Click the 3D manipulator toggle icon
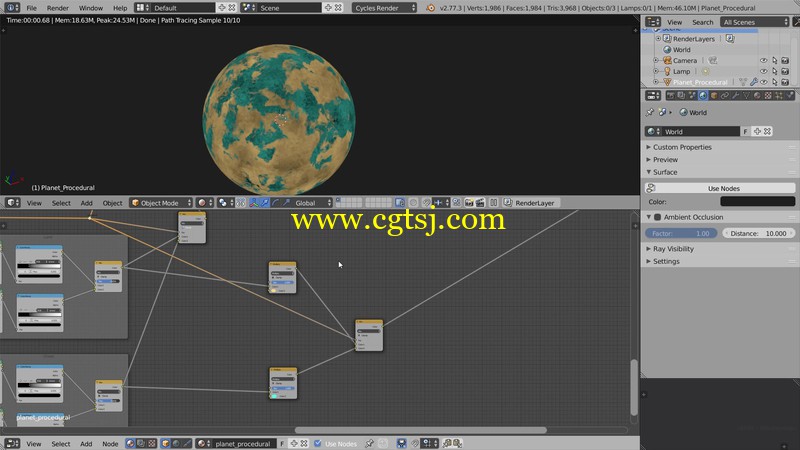Screen dimensions: 800x450 (254, 203)
